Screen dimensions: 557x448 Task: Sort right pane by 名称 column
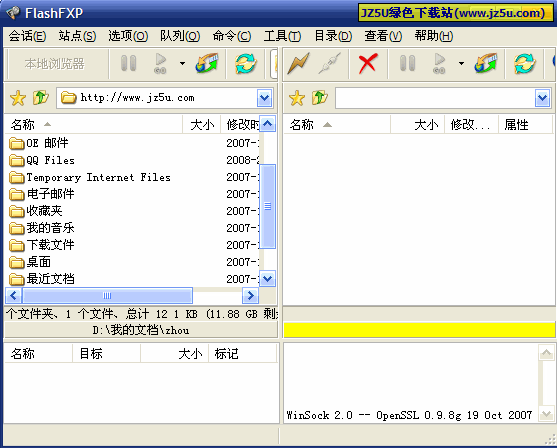click(337, 124)
